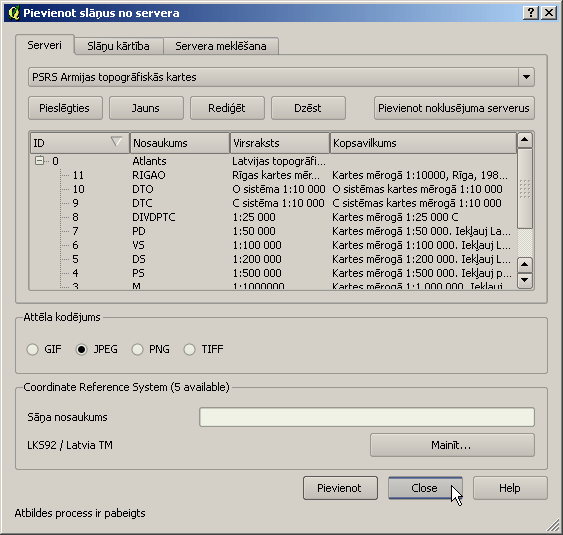The width and height of the screenshot is (563, 535).
Task: Click Pievienot noklusējuma serverus button
Action: [x=454, y=108]
